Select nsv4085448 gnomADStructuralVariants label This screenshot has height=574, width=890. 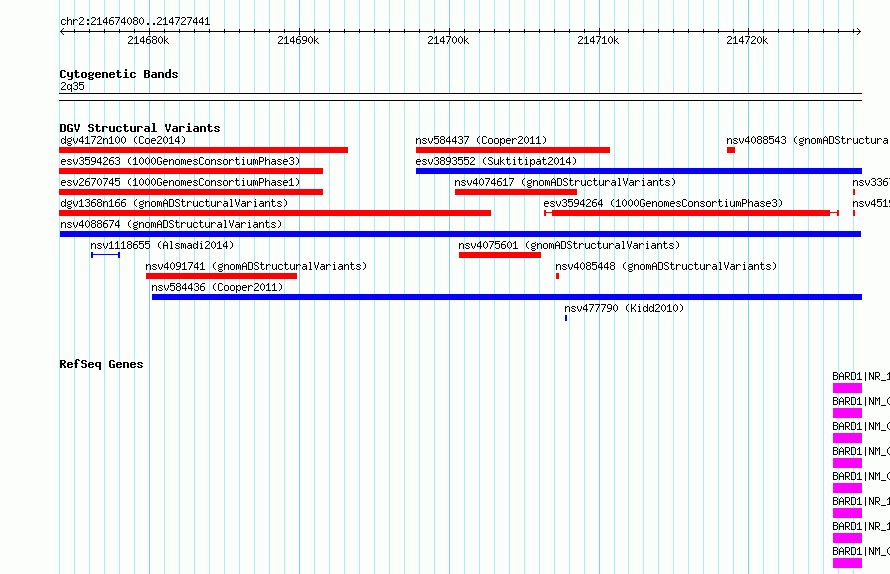(x=666, y=266)
